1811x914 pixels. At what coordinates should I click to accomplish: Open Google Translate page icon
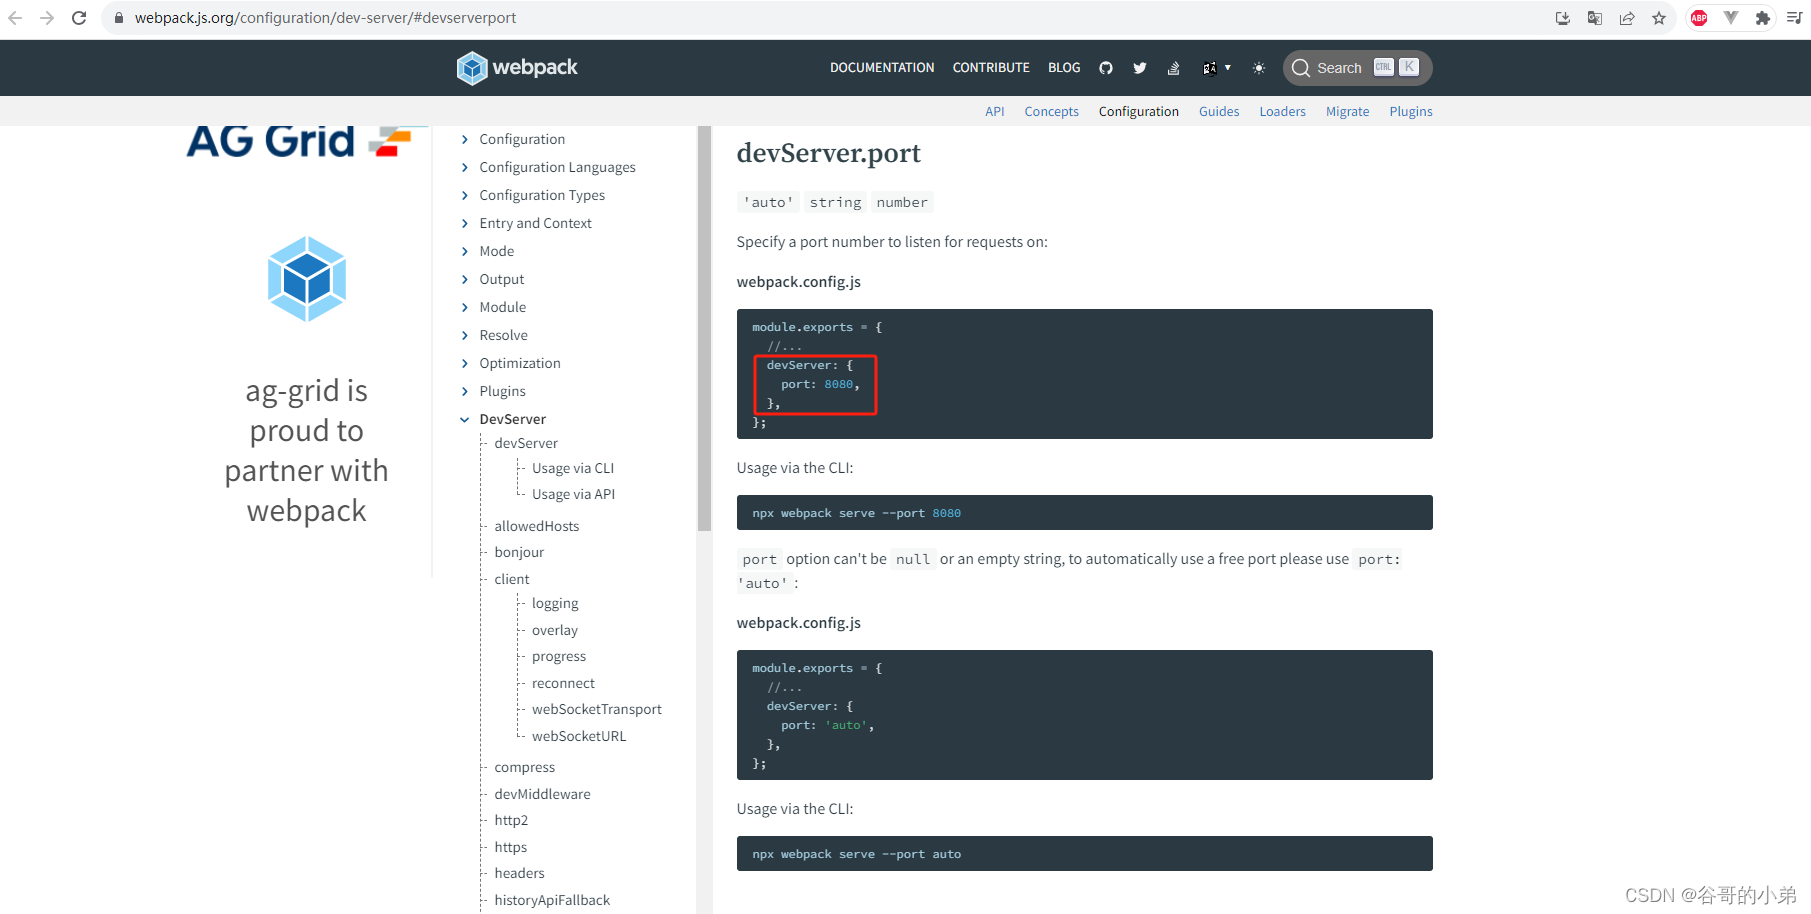coord(1595,18)
